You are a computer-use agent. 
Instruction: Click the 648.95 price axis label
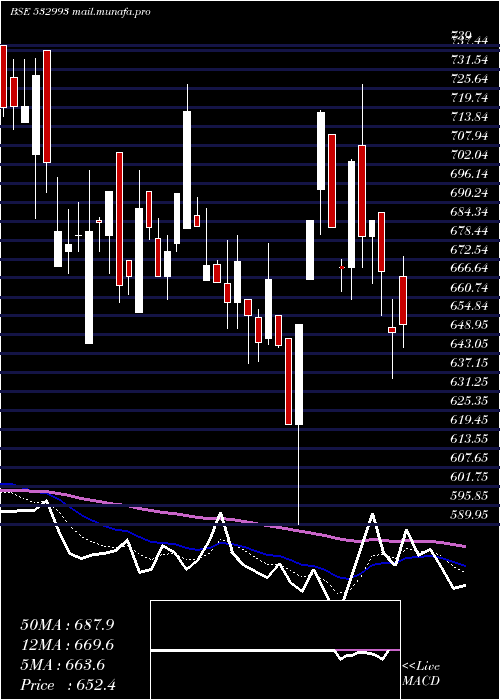click(469, 325)
